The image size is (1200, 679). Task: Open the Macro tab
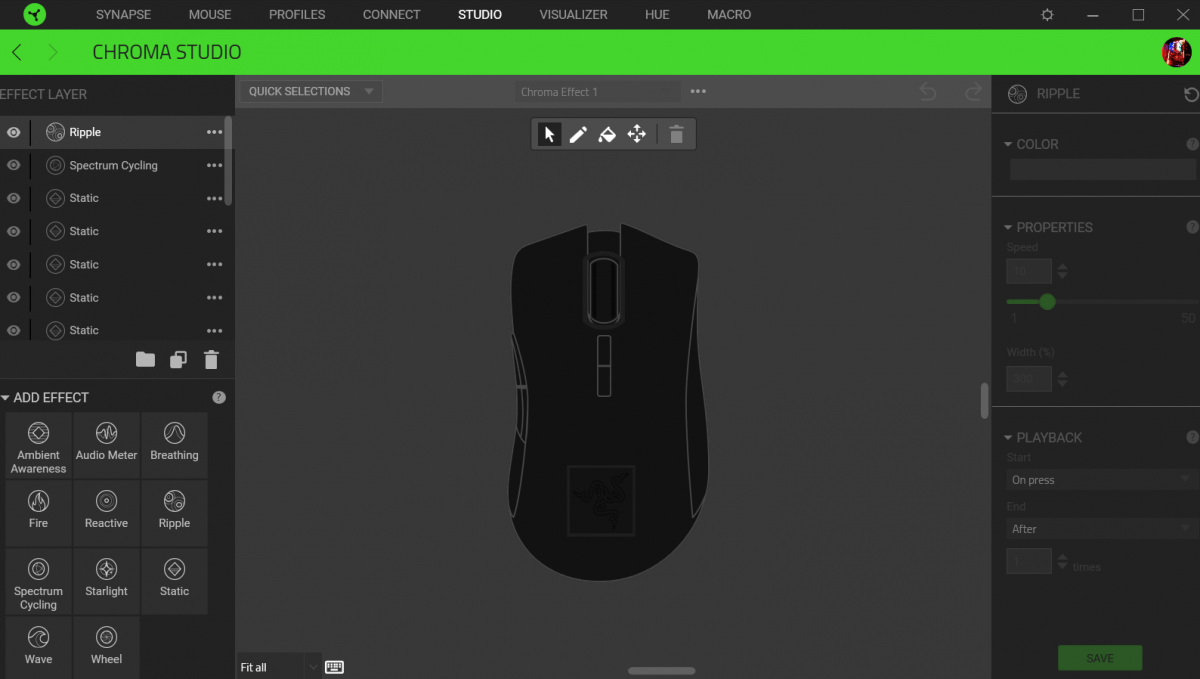click(729, 15)
